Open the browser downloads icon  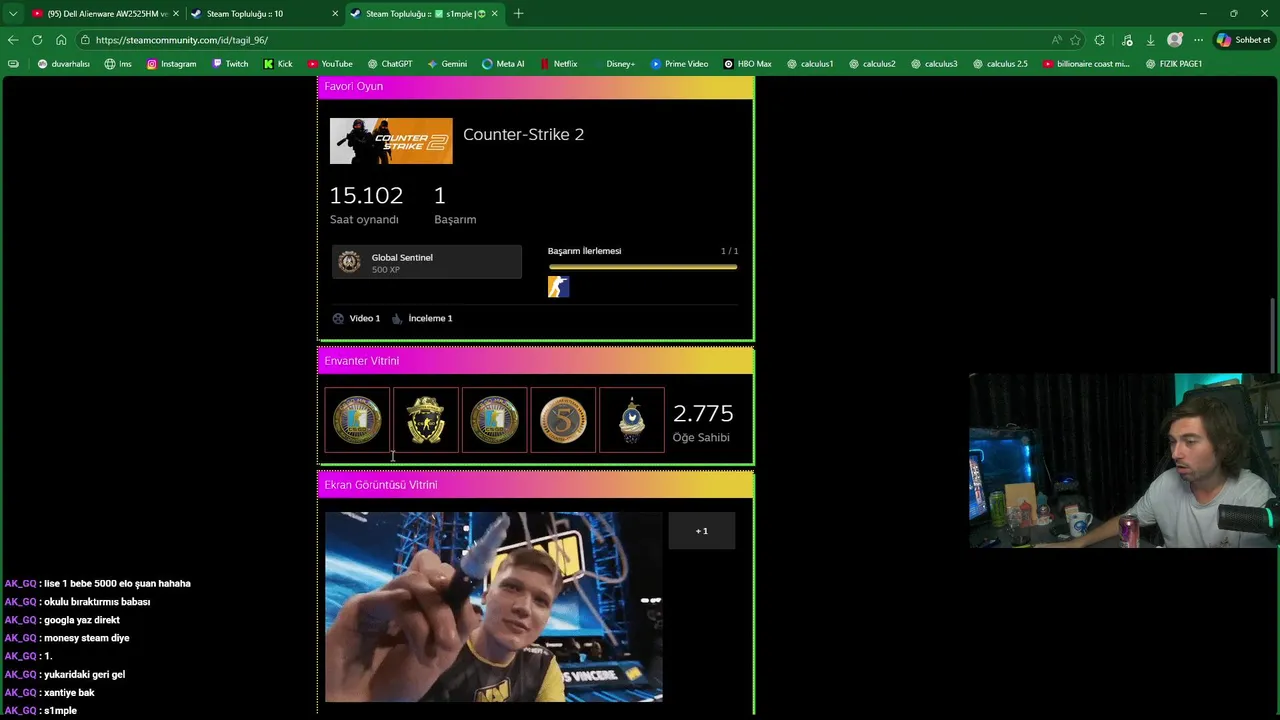[x=1150, y=40]
